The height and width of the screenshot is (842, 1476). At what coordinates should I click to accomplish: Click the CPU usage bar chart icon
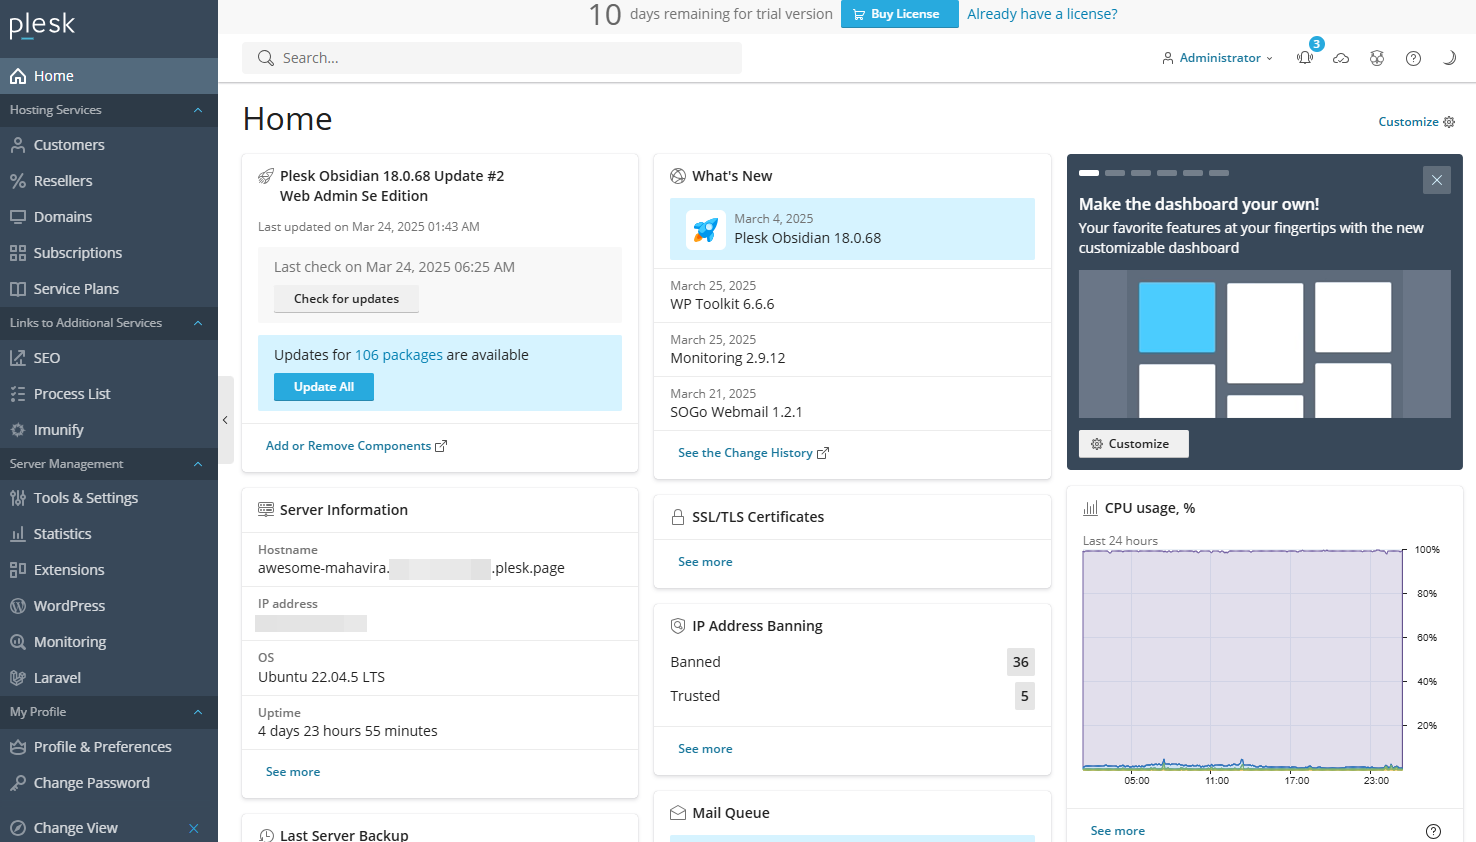point(1090,508)
